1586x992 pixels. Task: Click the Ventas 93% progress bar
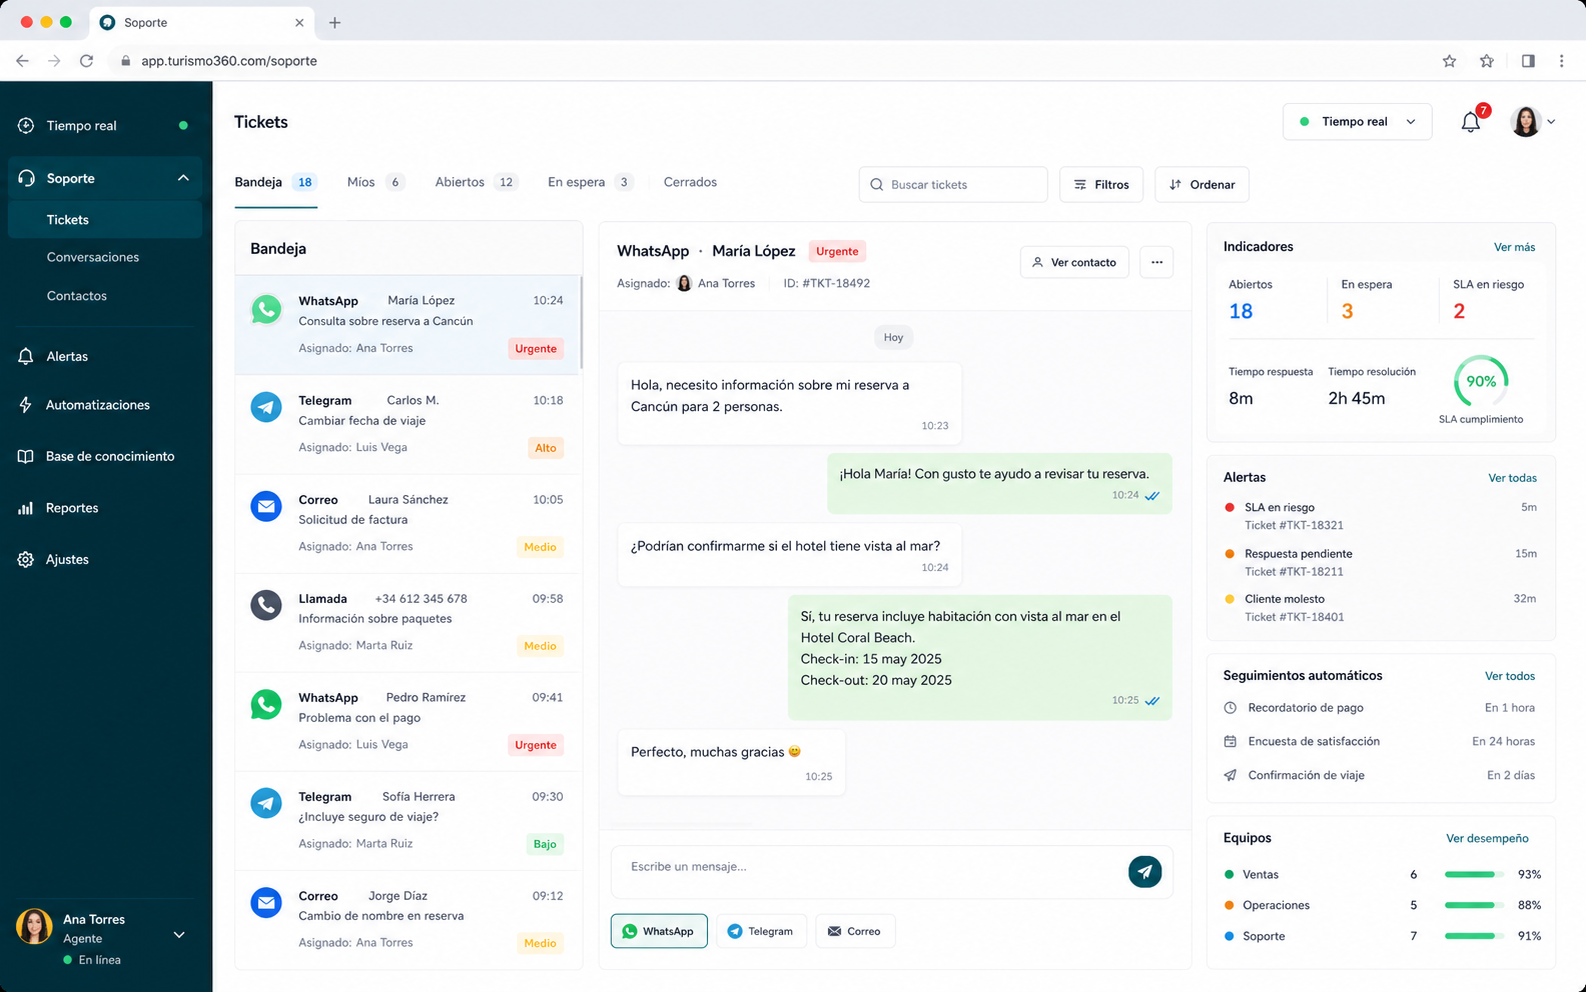(1474, 874)
